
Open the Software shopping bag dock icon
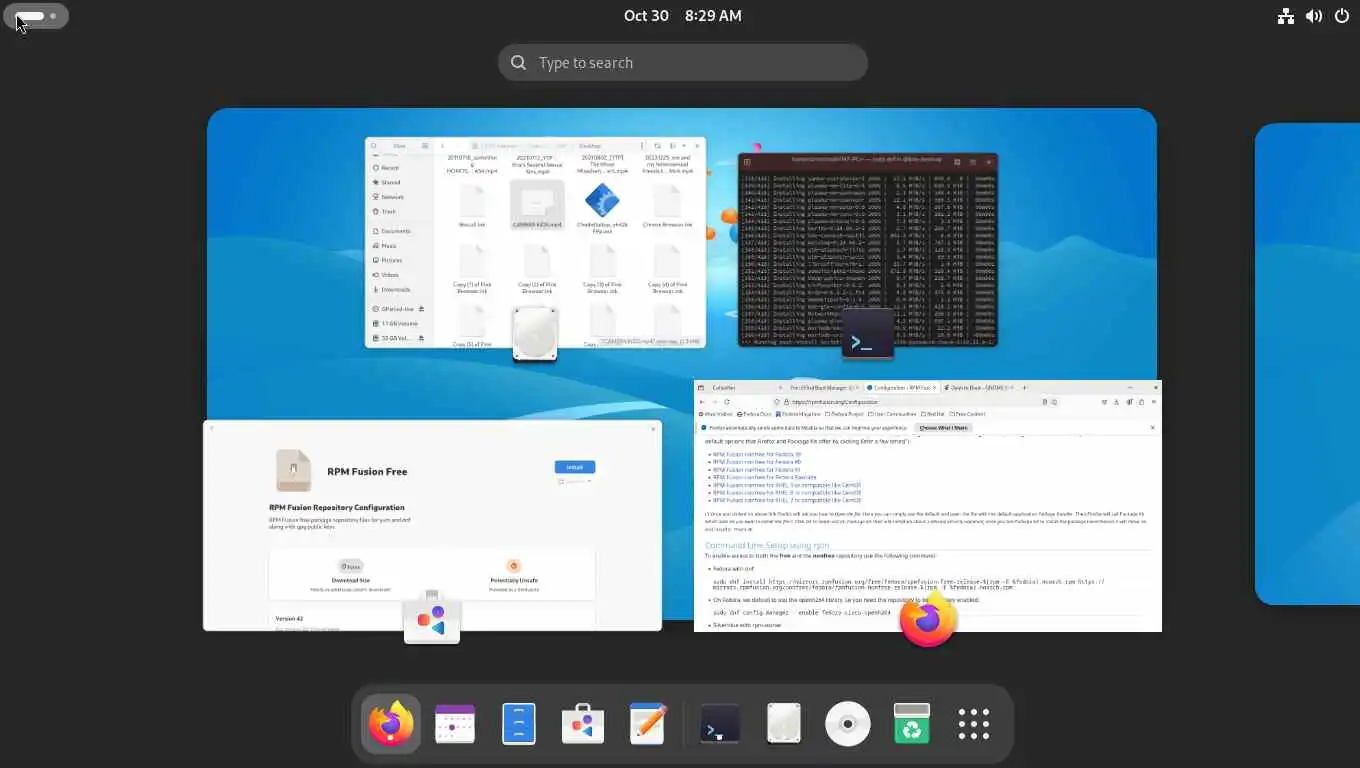(x=583, y=724)
